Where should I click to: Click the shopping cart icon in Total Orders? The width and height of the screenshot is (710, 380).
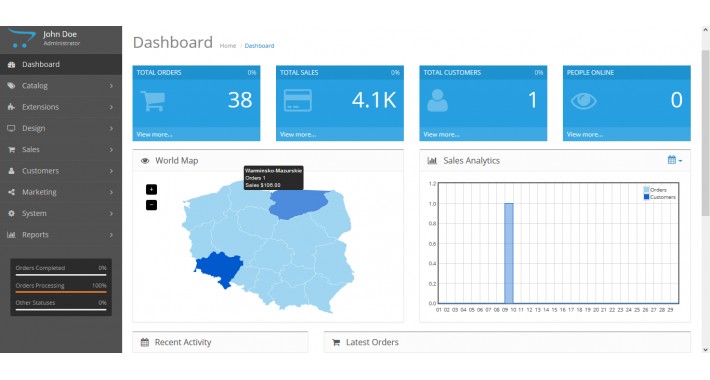(153, 101)
